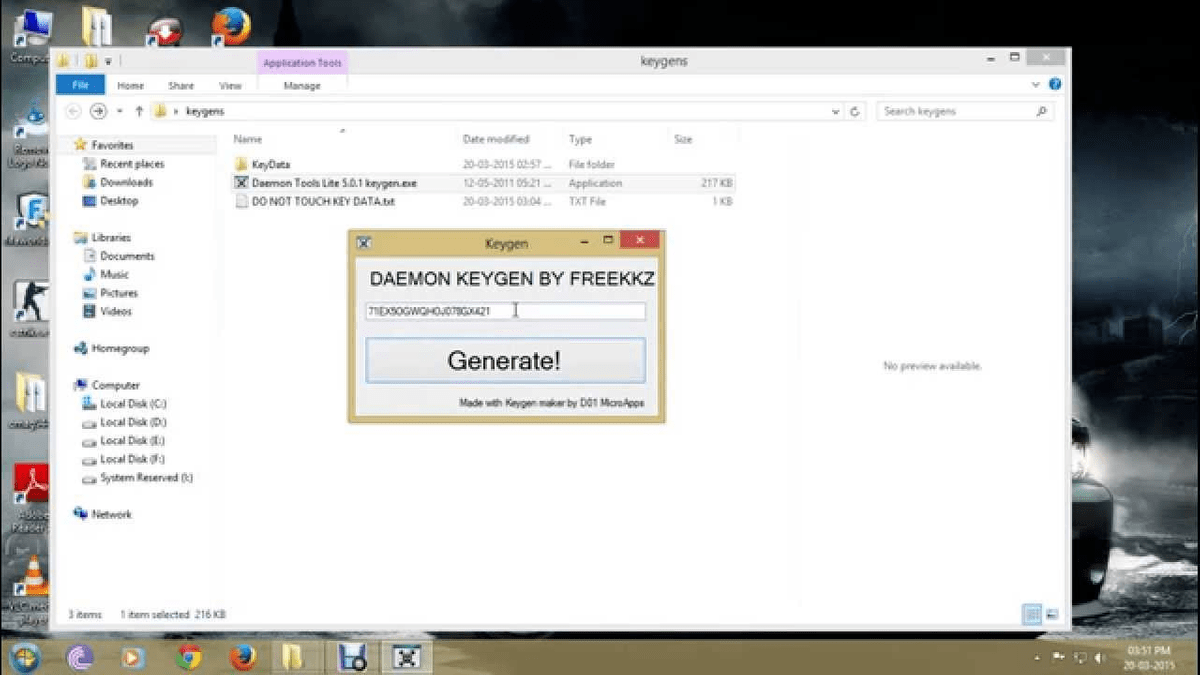Click the keygen app icon on the taskbar
The image size is (1200, 675).
408,659
